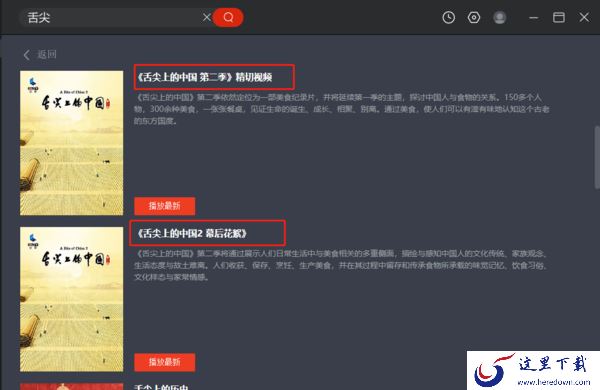Play latest episode of 第二季 精切视频
600x390 pixels.
point(165,206)
